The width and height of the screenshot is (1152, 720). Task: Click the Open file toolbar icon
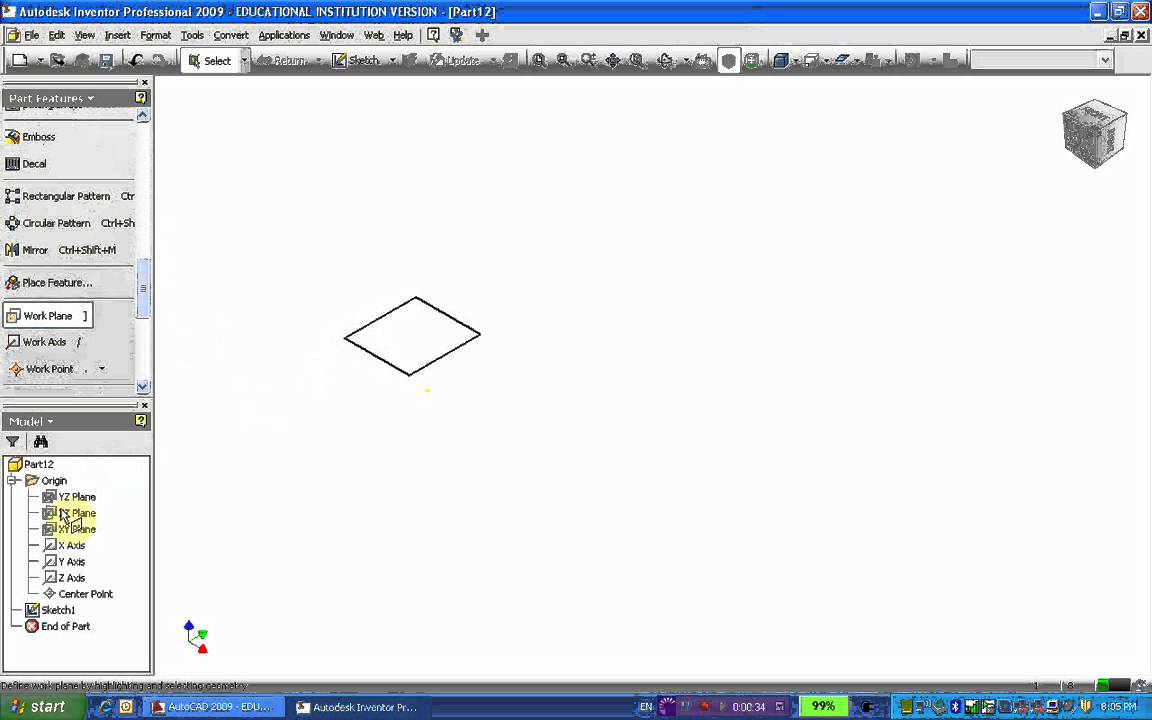pyautogui.click(x=57, y=60)
